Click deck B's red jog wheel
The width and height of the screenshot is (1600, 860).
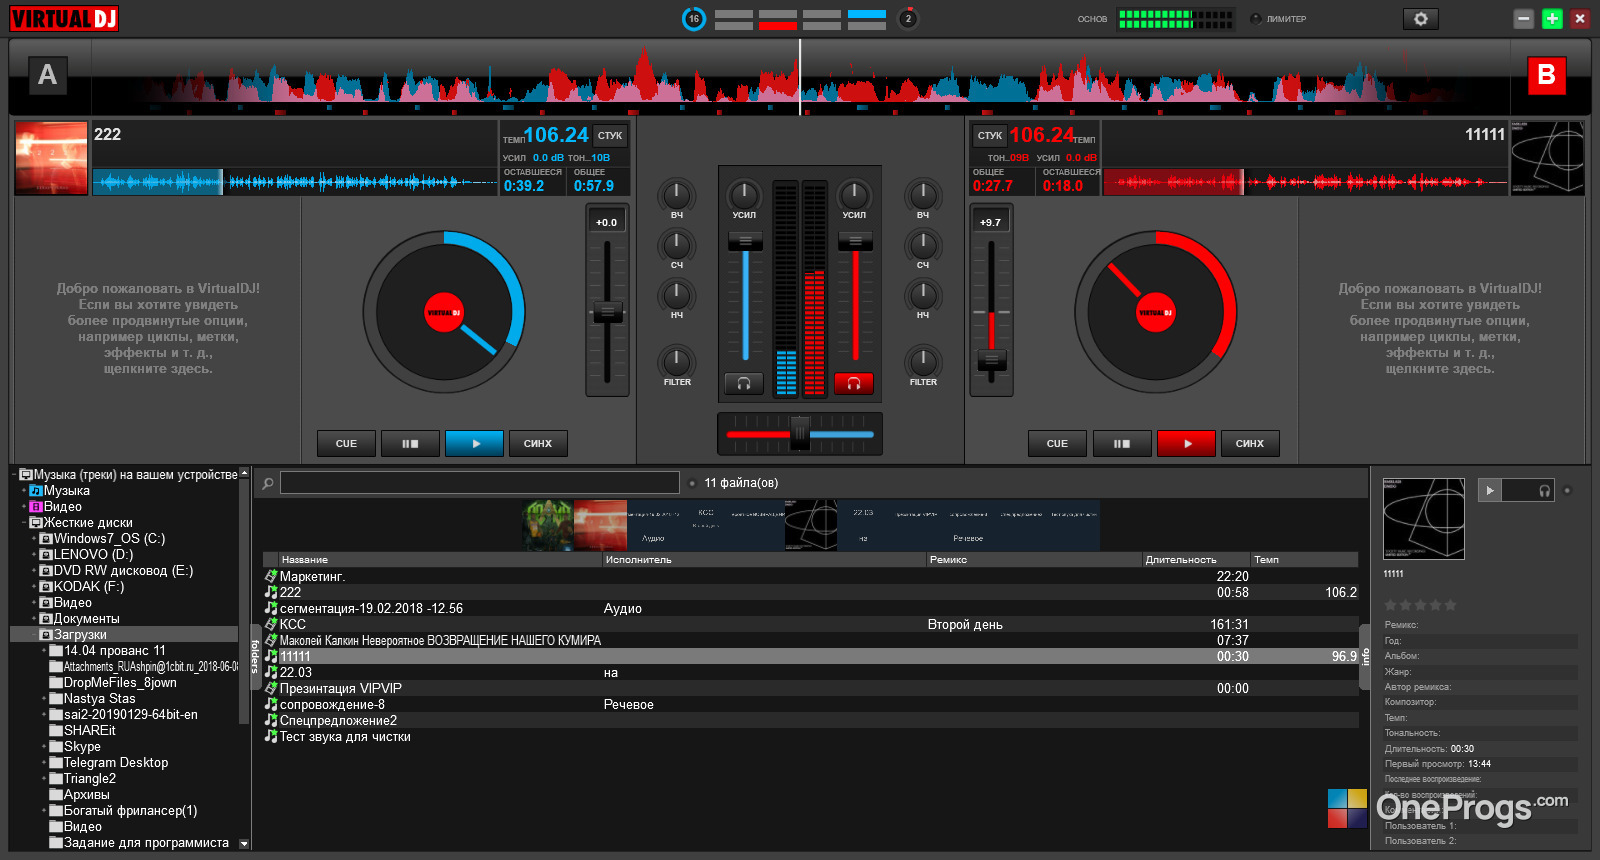point(1156,312)
